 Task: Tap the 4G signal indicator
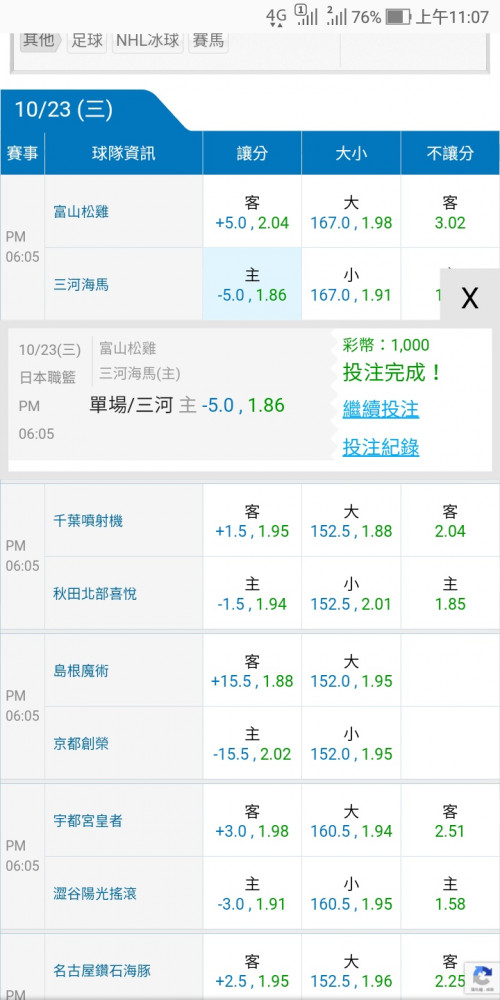(277, 17)
